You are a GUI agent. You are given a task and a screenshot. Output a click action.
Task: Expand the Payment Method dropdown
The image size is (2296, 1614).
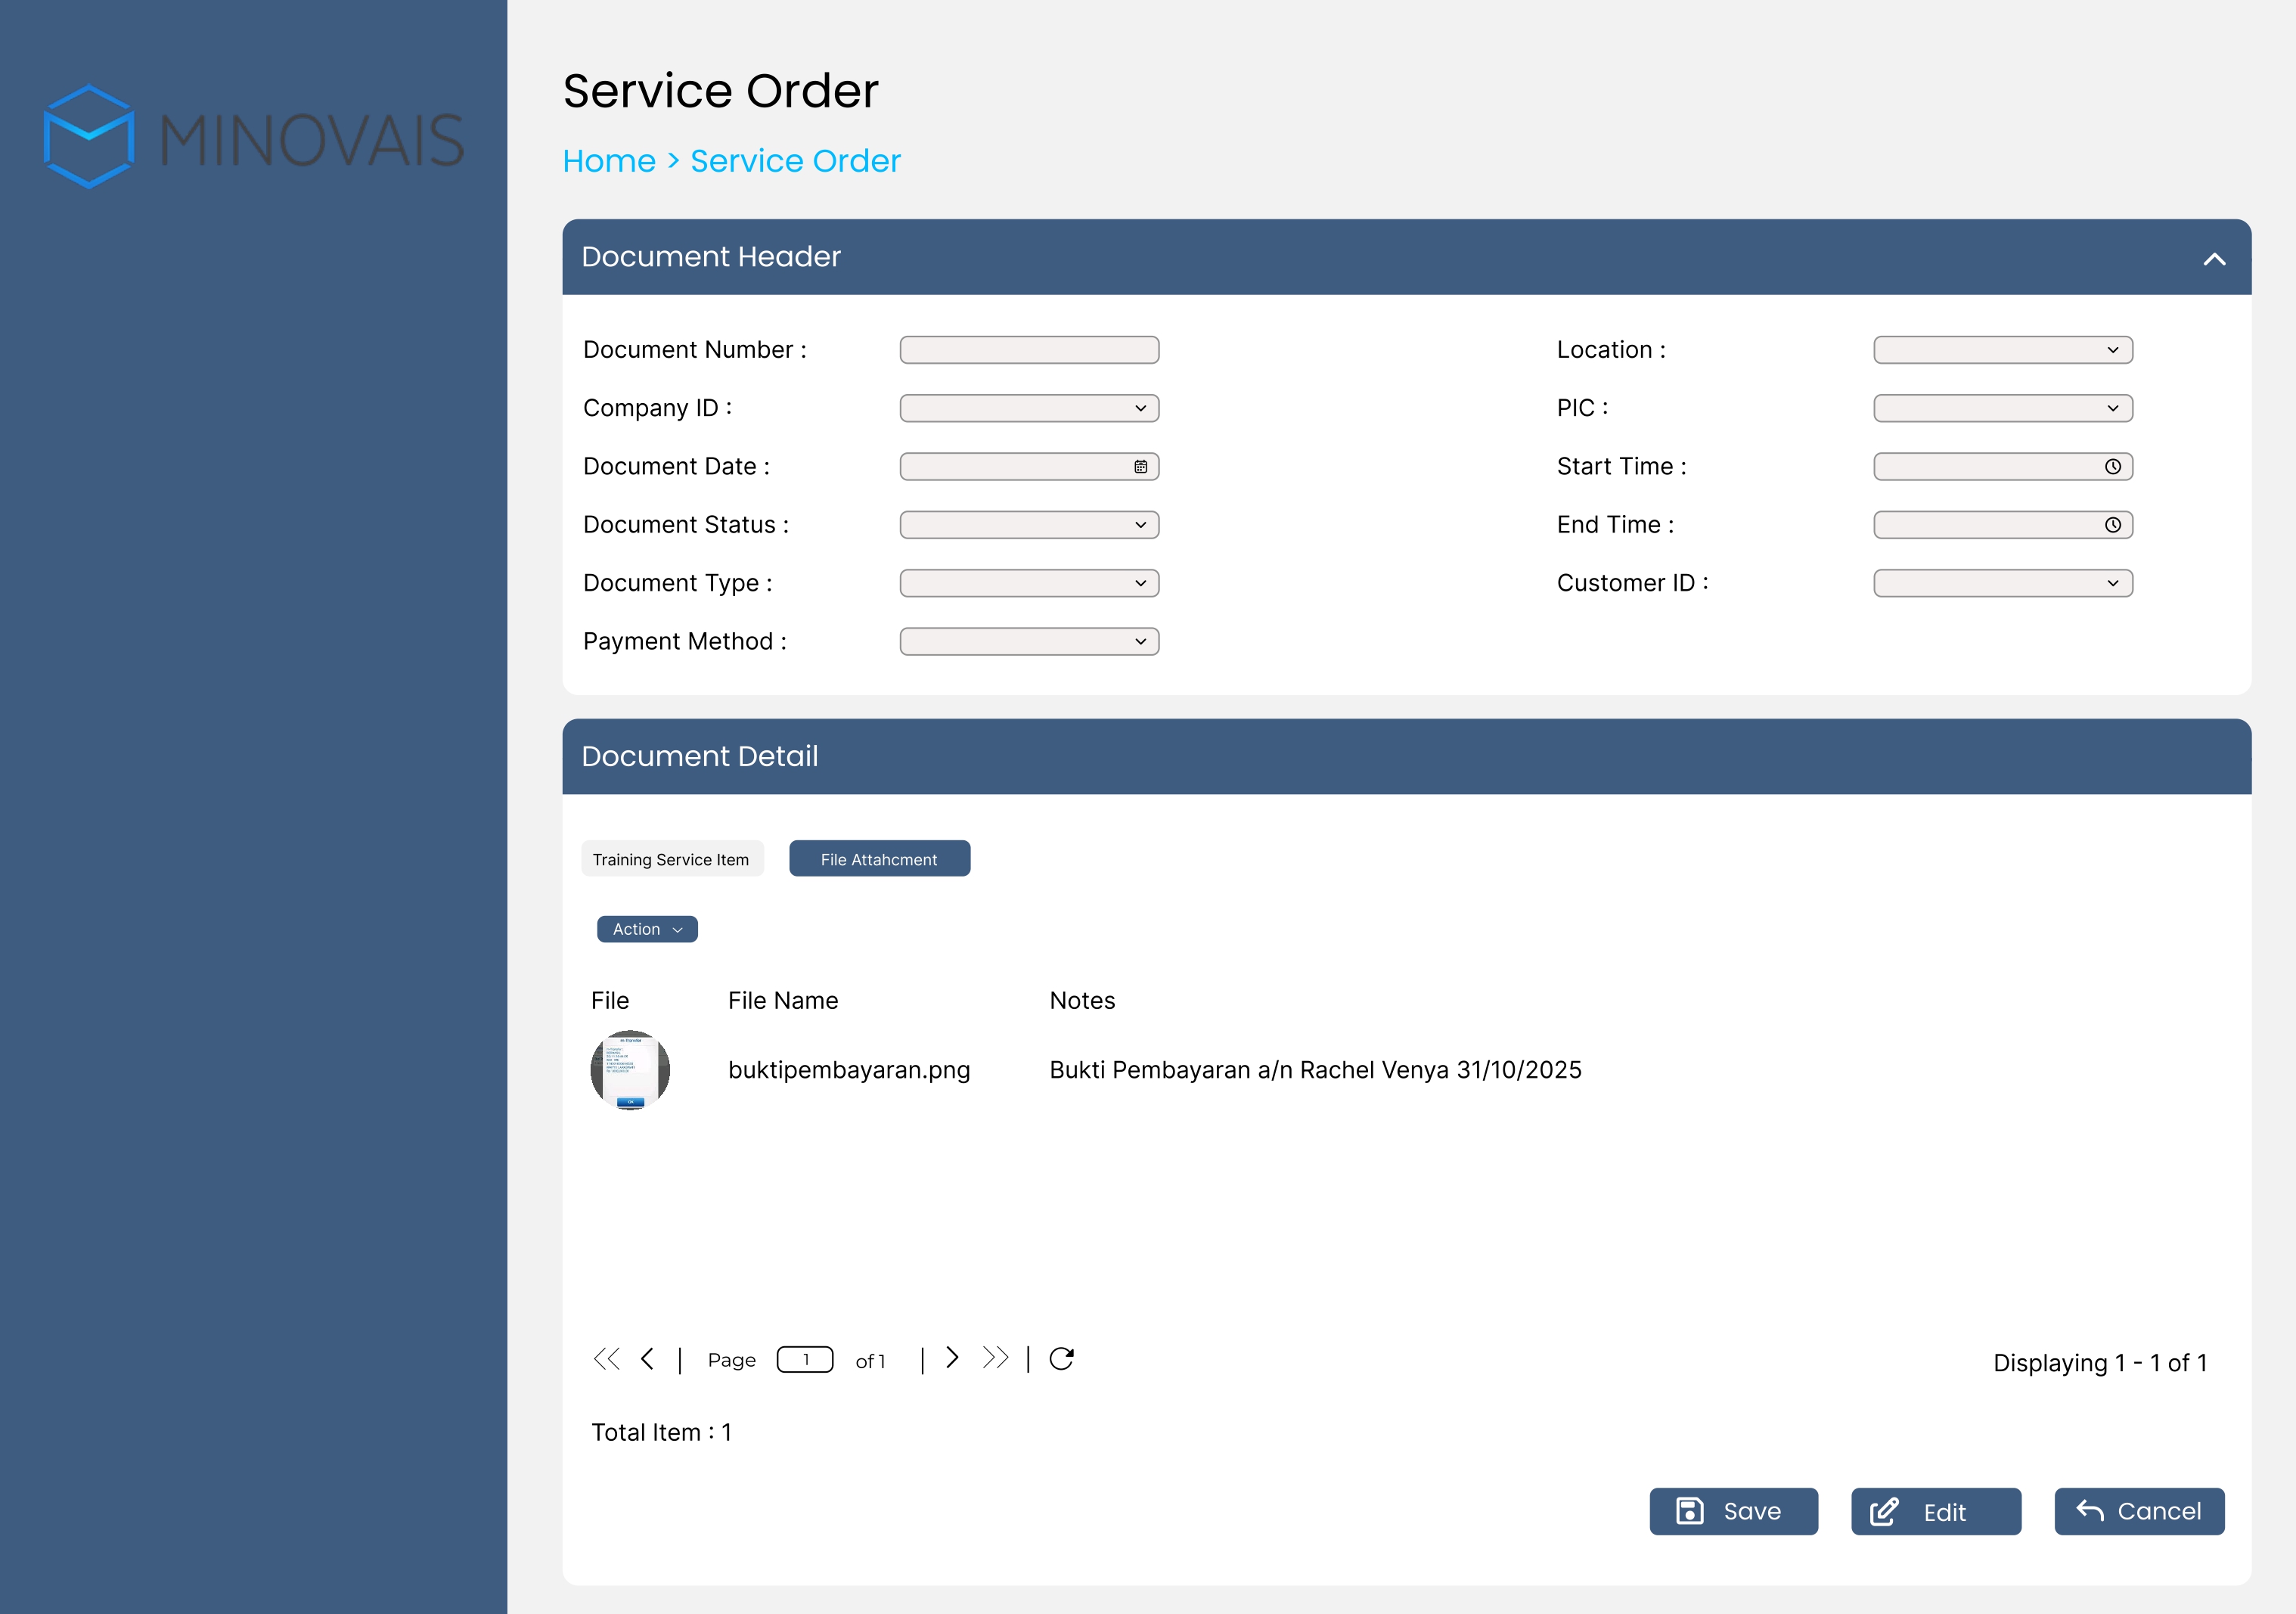tap(1029, 641)
